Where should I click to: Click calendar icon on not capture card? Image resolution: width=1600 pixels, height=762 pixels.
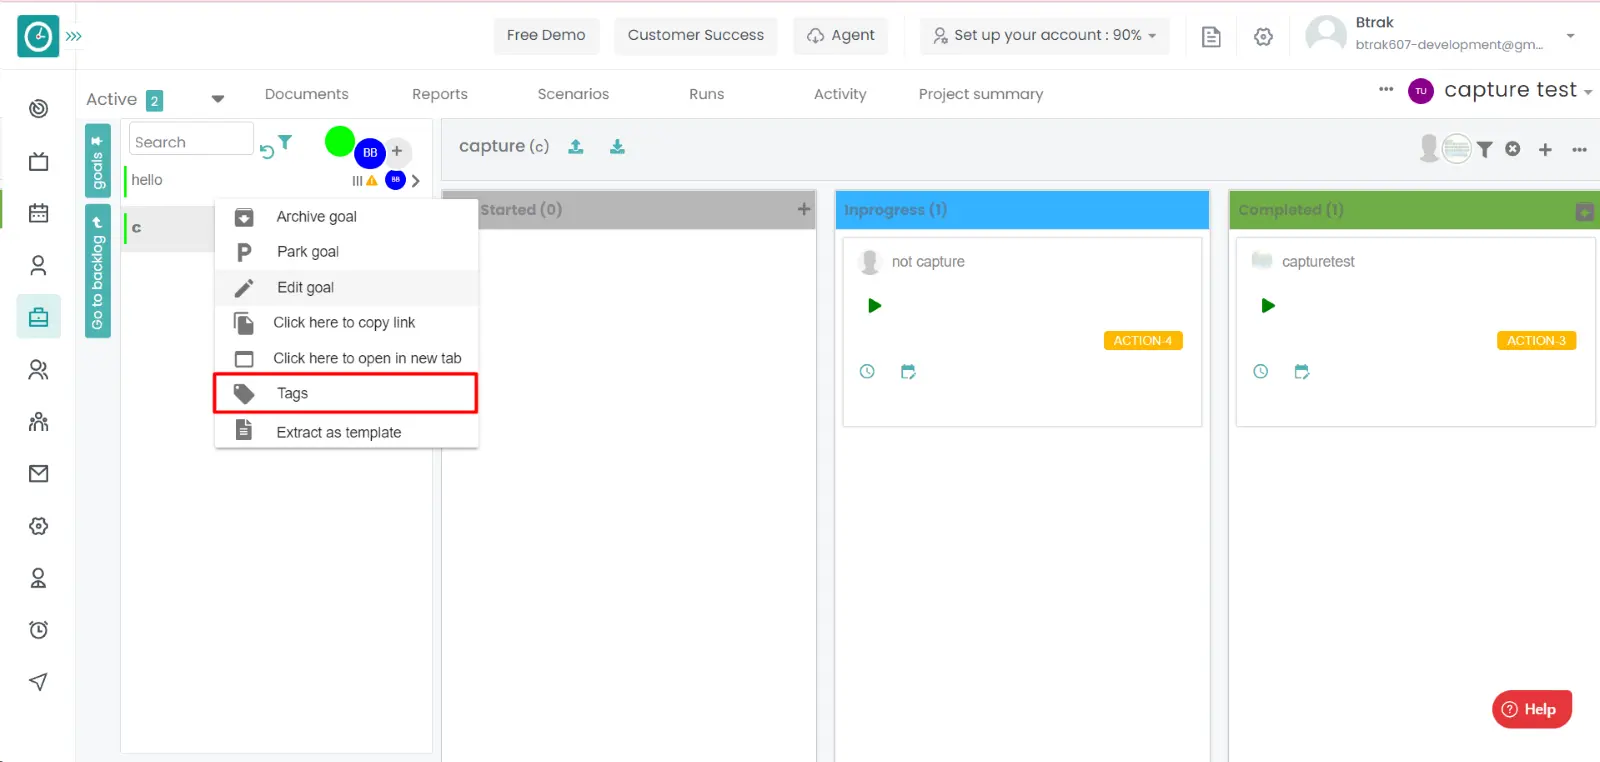coord(908,372)
